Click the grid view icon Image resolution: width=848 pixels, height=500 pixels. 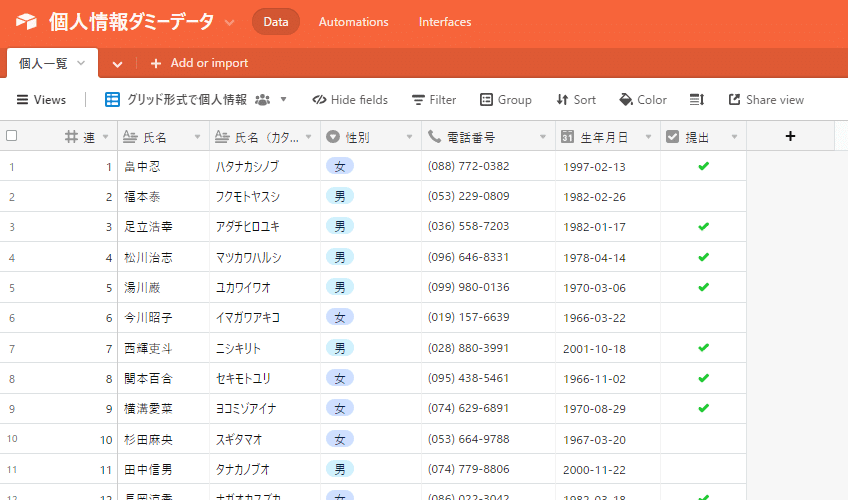(x=112, y=99)
